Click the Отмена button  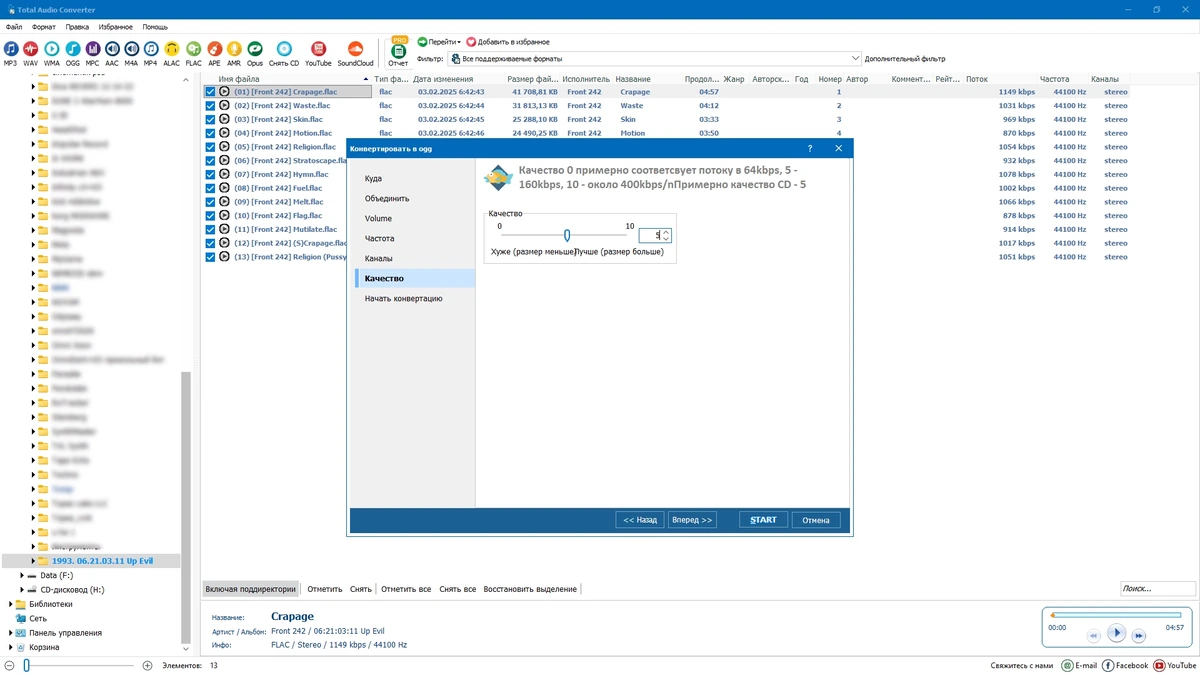tap(816, 520)
